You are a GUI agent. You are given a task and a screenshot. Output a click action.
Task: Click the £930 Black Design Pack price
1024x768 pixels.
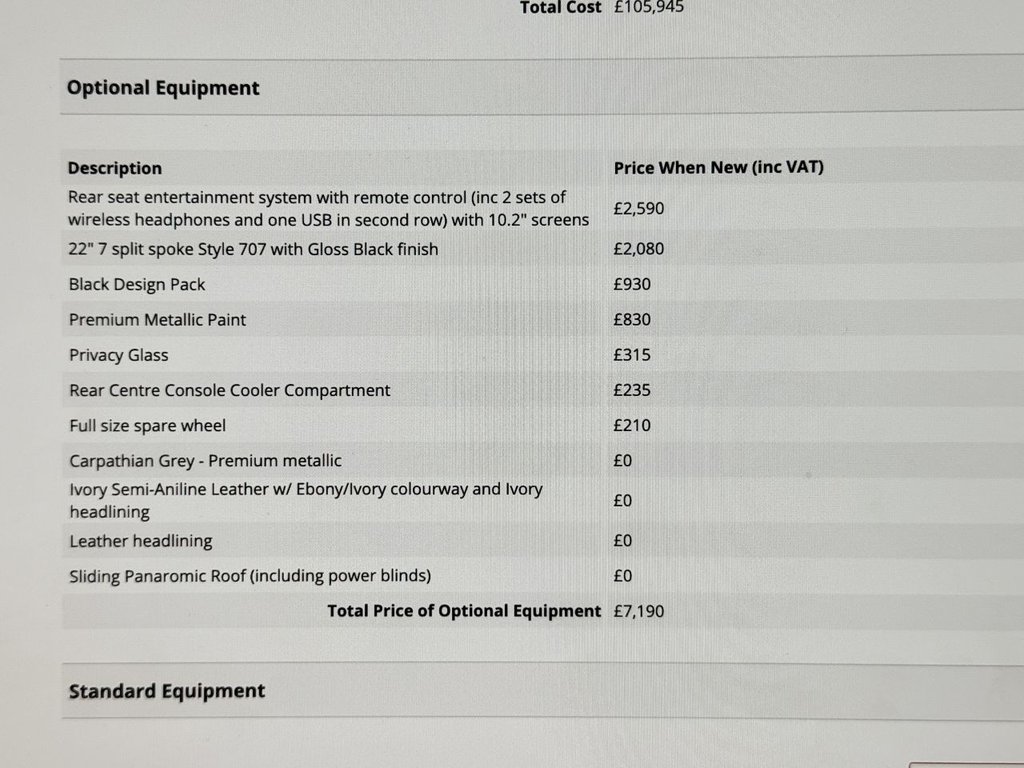(x=631, y=284)
